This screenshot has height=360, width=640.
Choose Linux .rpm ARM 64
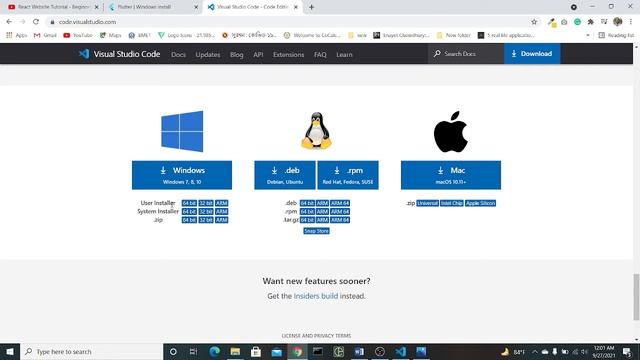point(340,211)
